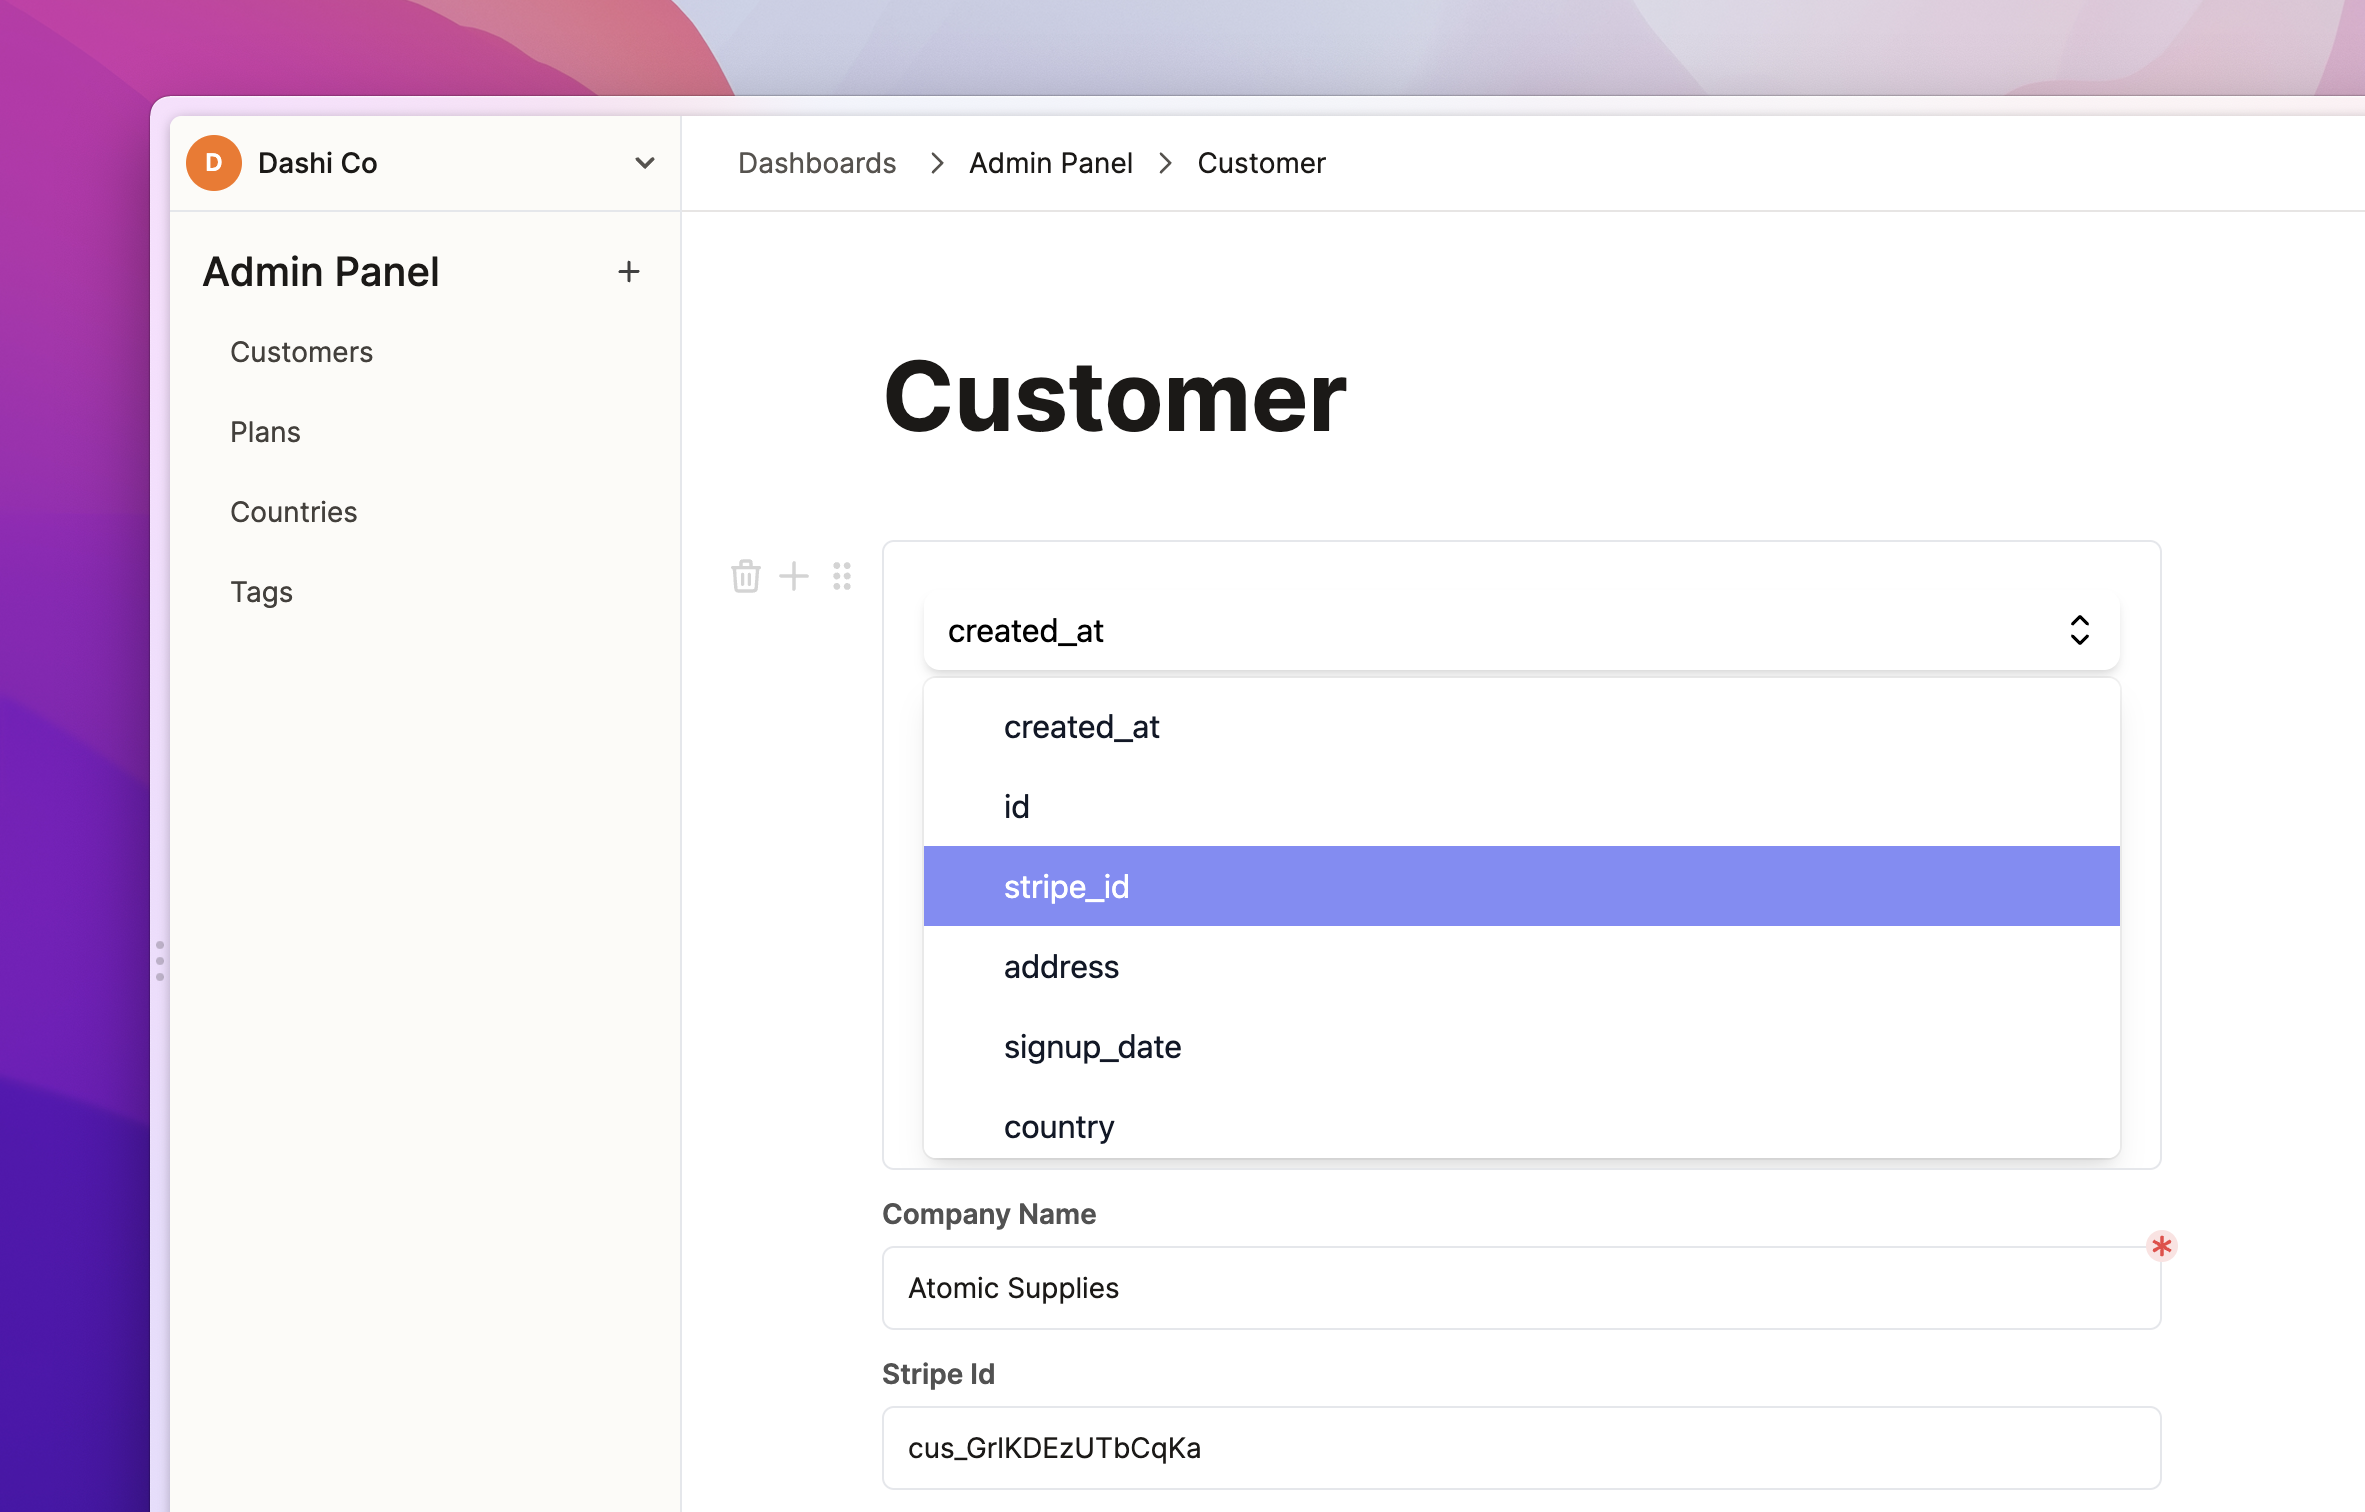Image resolution: width=2365 pixels, height=1512 pixels.
Task: Click the Dashboards breadcrumb link
Action: [817, 162]
